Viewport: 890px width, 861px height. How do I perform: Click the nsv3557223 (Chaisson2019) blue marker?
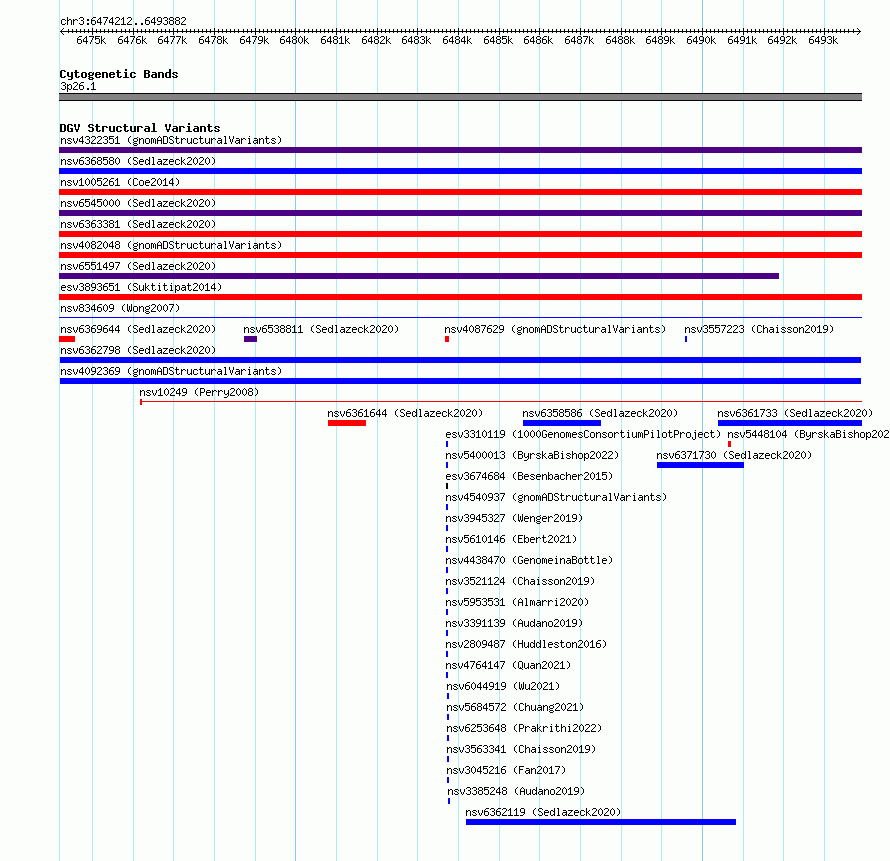686,339
